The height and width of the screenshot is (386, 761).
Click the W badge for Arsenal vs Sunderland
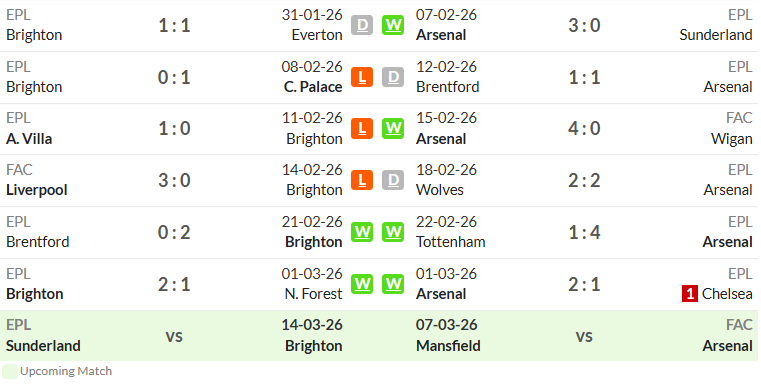(x=393, y=25)
